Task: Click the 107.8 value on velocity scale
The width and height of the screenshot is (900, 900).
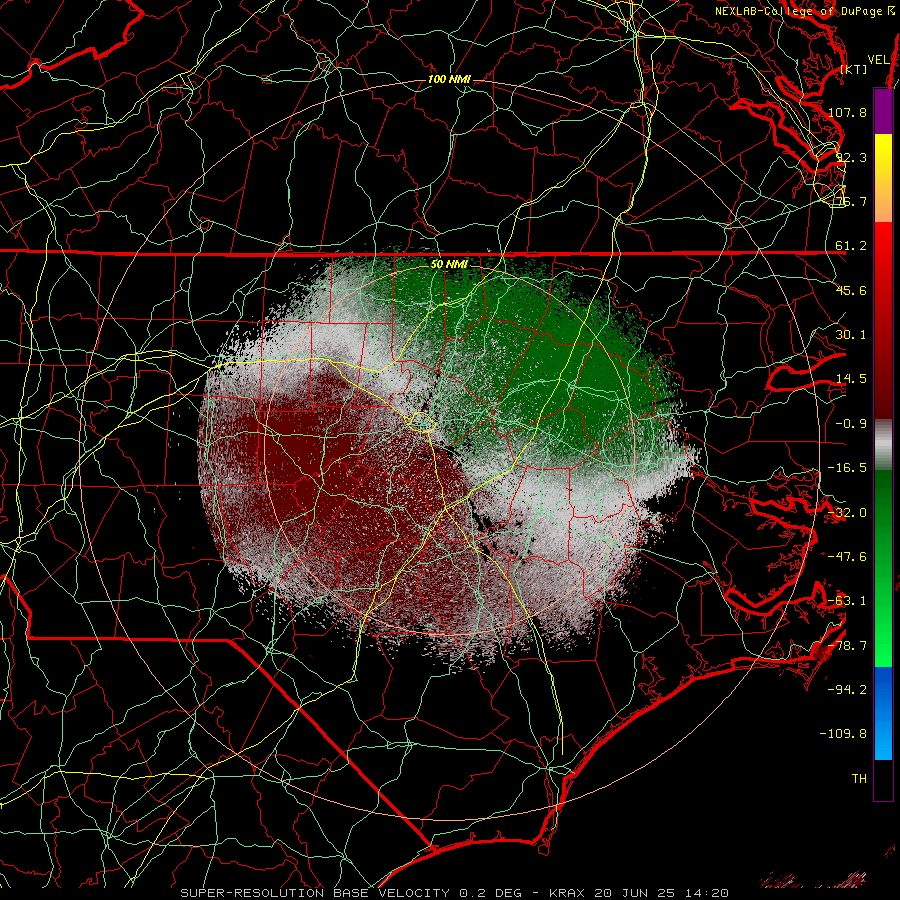Action: tap(847, 112)
